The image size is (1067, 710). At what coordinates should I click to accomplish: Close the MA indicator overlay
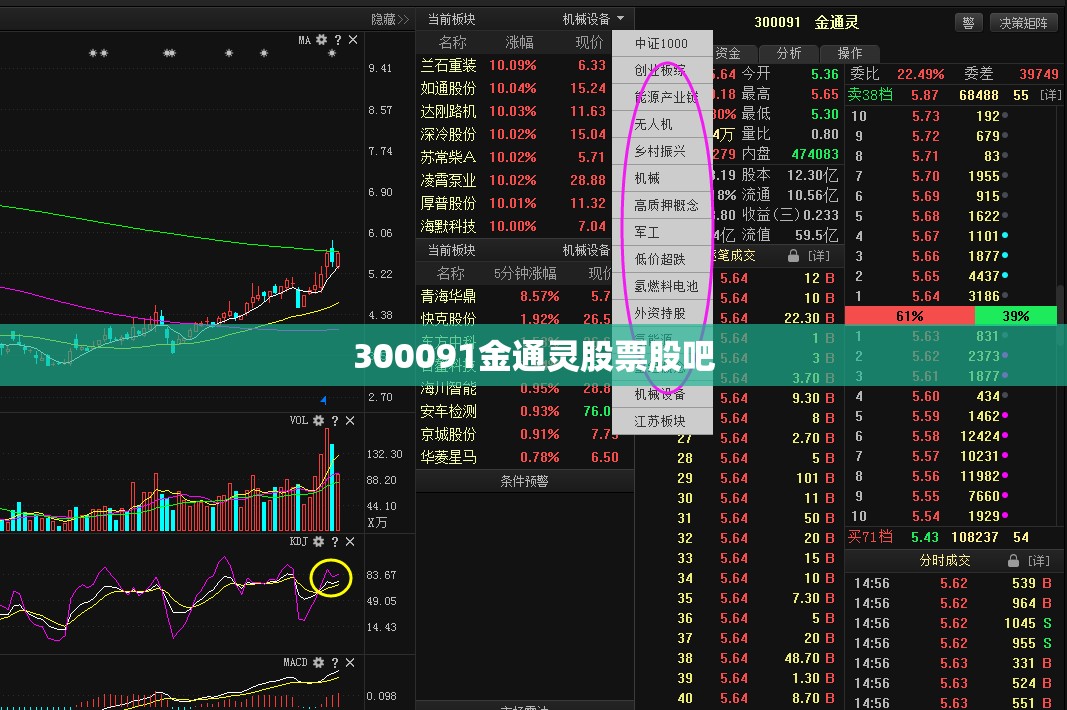352,40
